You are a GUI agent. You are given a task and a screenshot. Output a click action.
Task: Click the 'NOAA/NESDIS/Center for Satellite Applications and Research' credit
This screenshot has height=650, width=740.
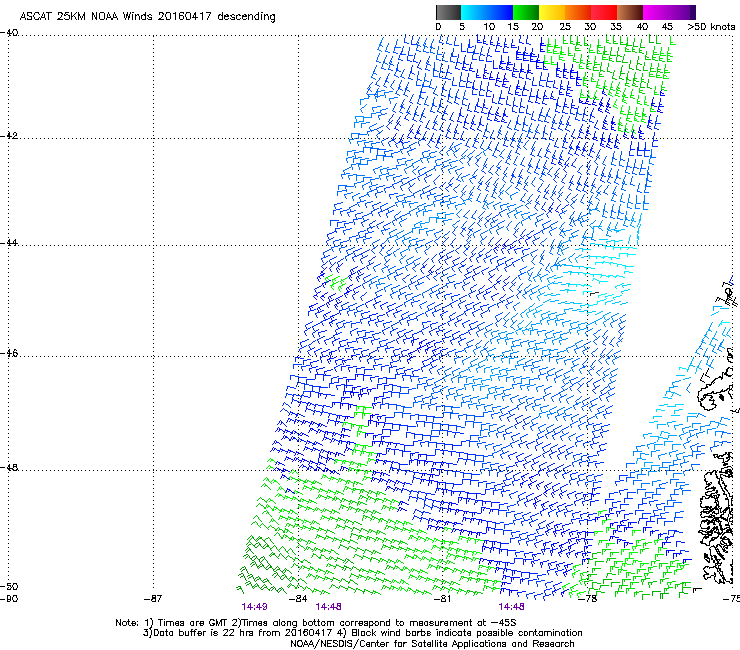[432, 644]
